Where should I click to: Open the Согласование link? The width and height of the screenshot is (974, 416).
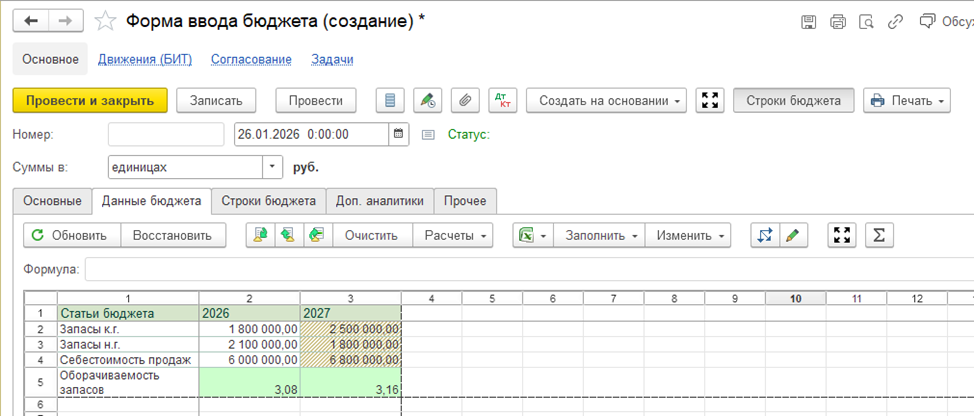pyautogui.click(x=251, y=59)
